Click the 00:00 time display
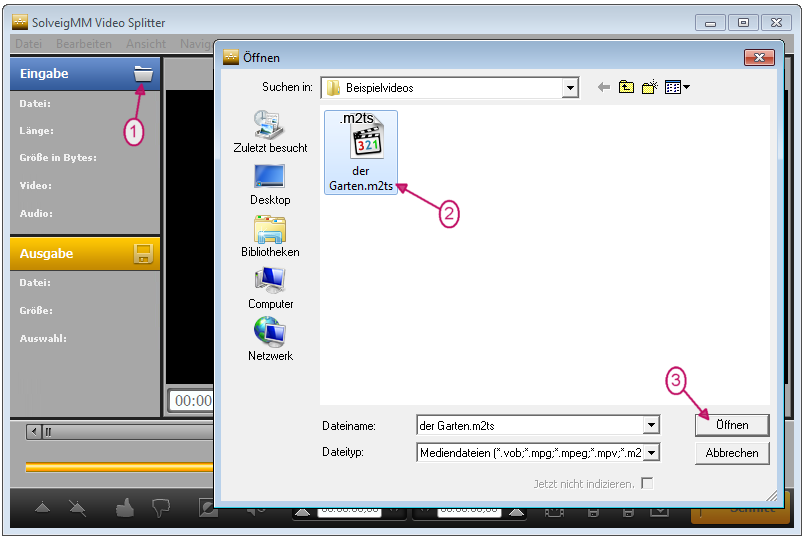805x539 pixels. coord(193,400)
